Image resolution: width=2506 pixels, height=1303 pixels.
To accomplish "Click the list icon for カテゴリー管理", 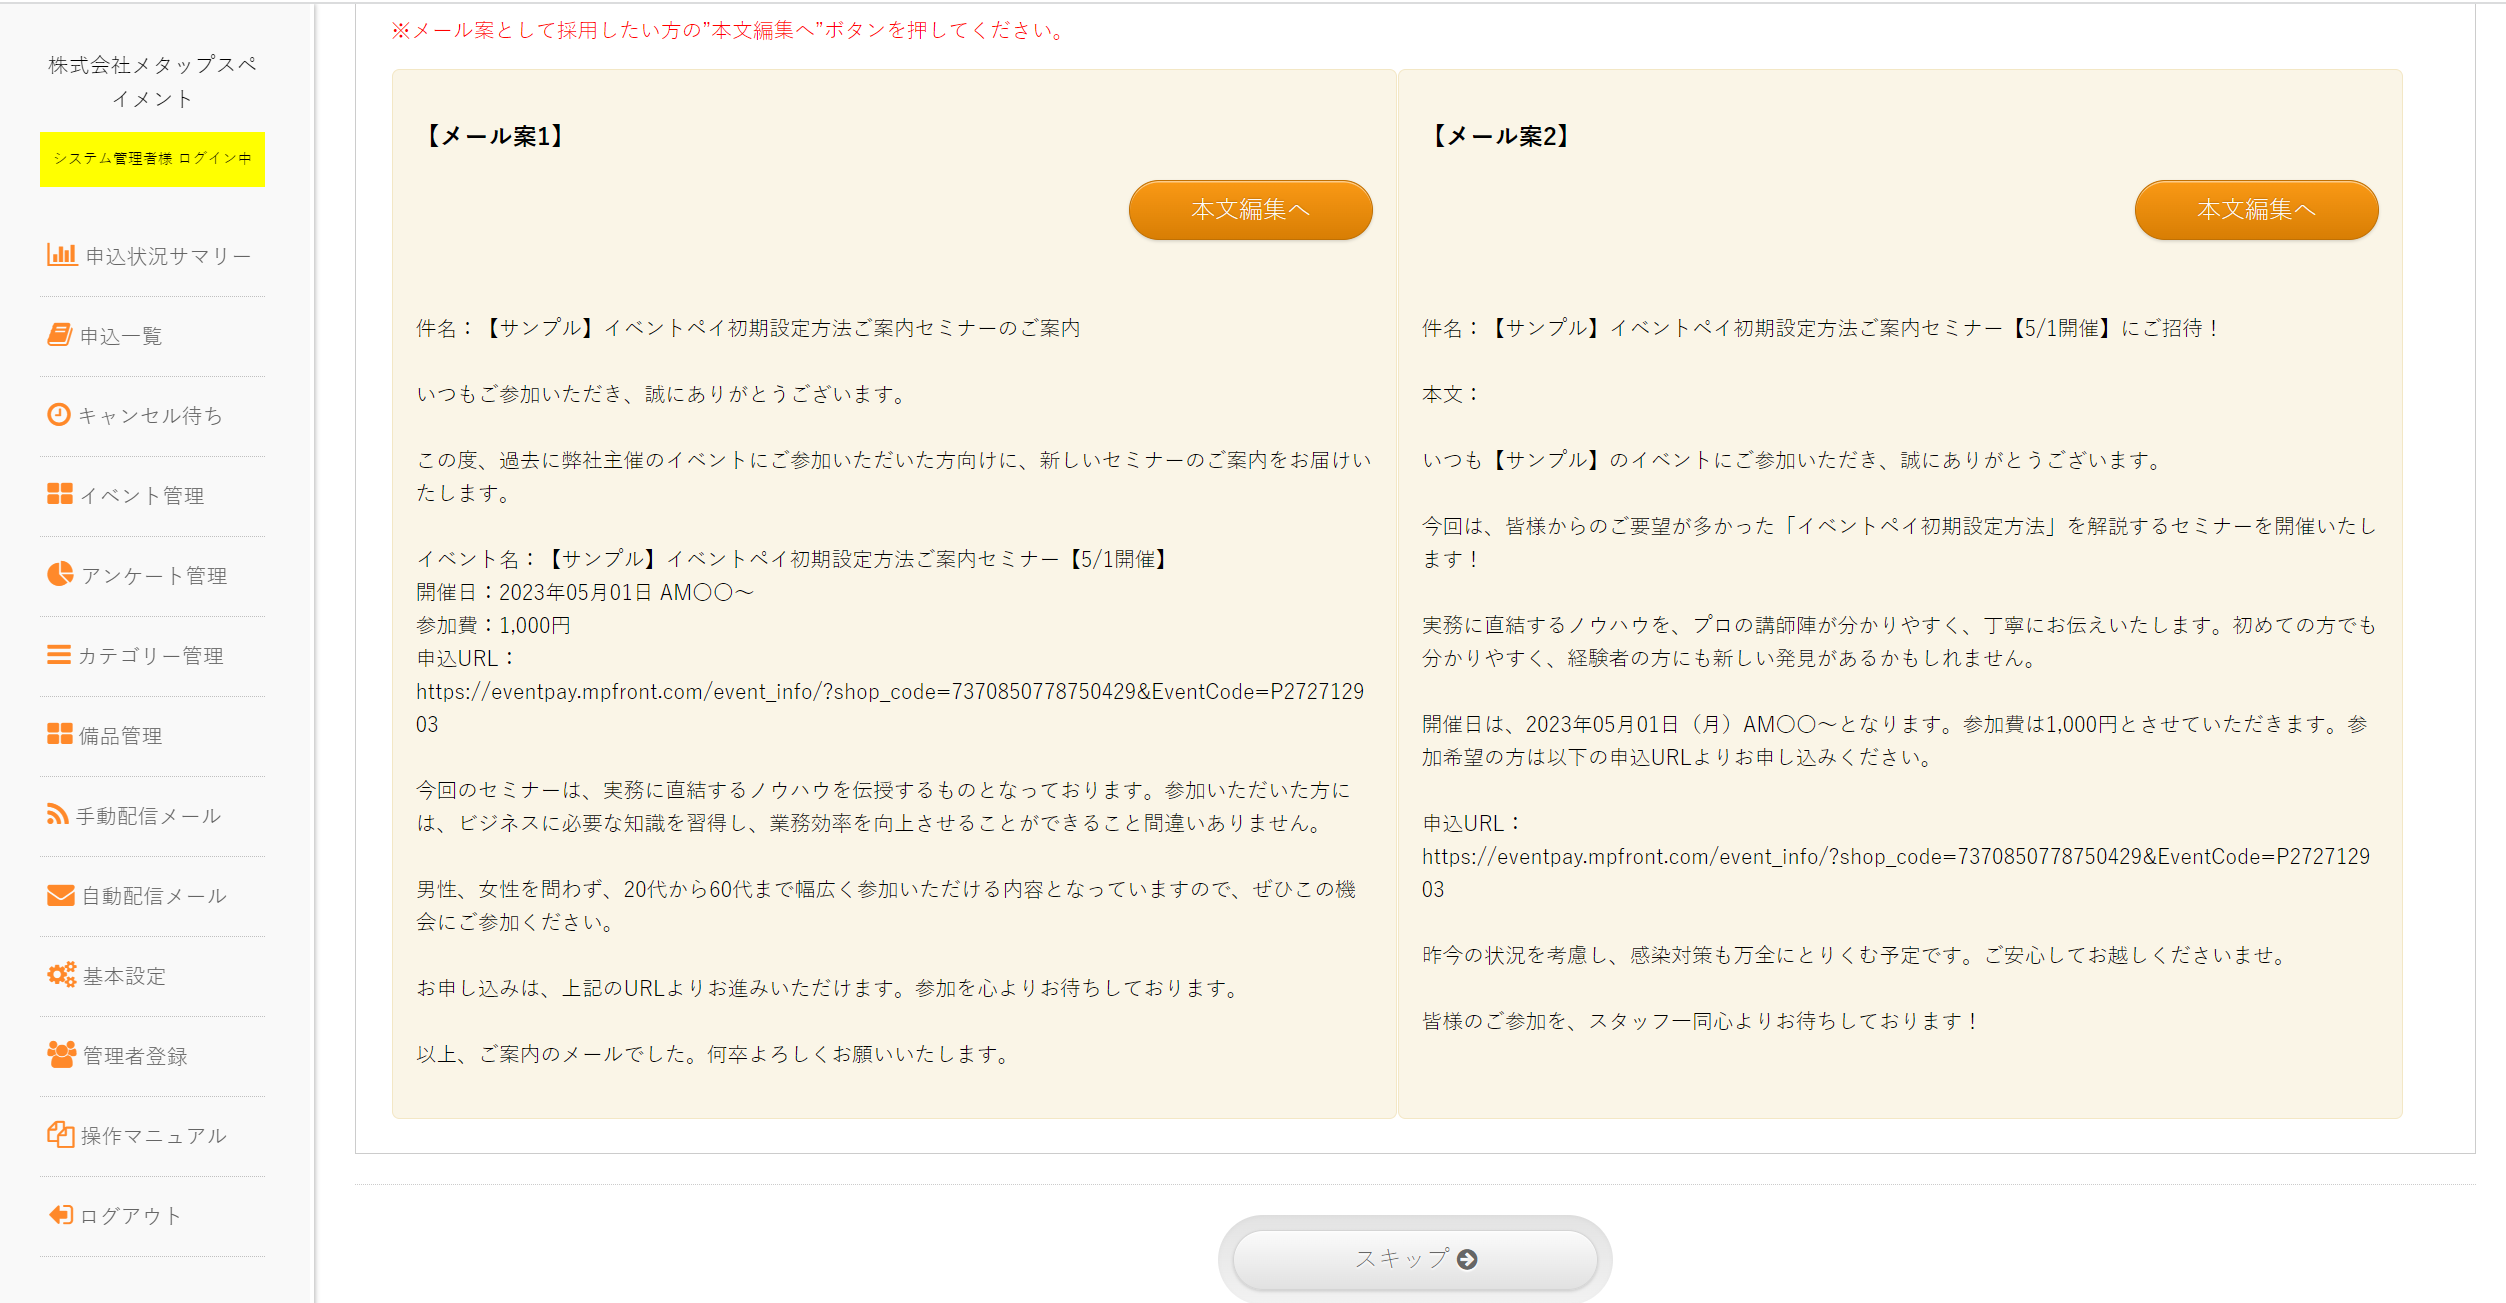I will [59, 655].
